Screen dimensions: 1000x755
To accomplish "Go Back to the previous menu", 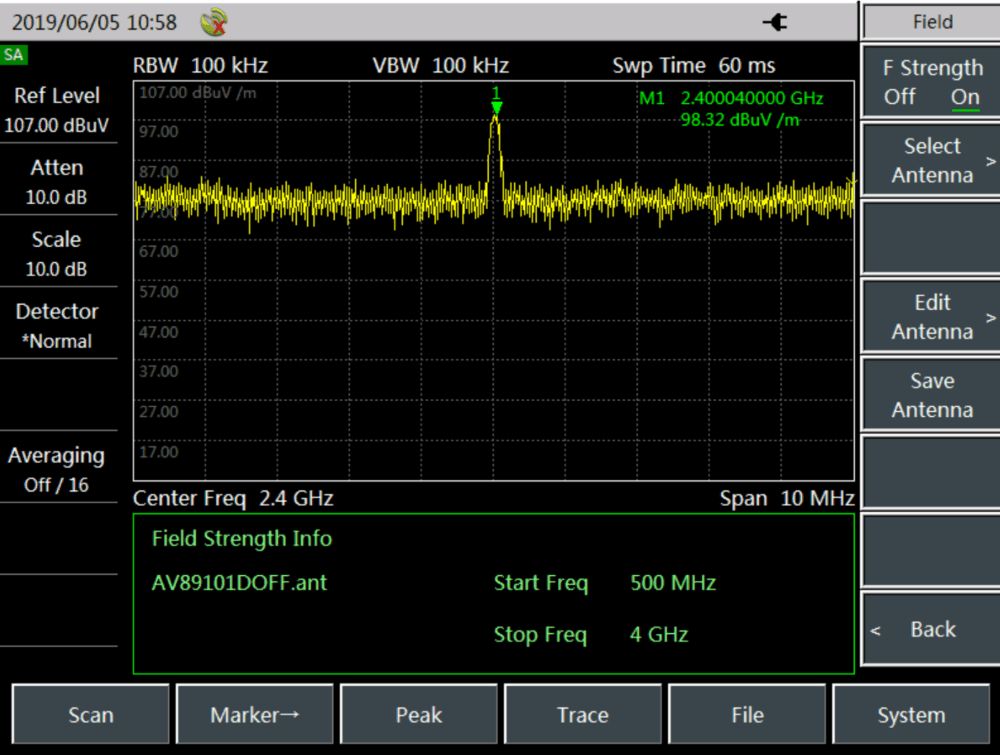I will 931,630.
